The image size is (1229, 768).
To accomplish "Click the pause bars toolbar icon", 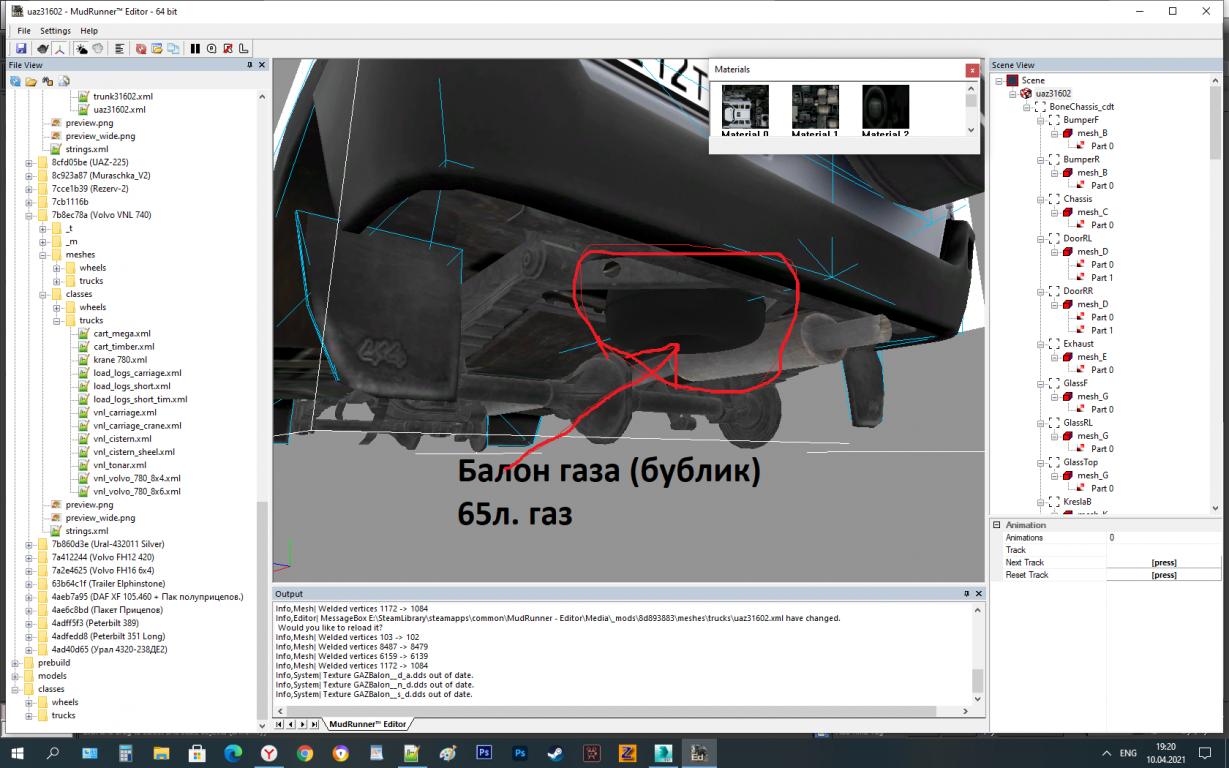I will (x=195, y=48).
